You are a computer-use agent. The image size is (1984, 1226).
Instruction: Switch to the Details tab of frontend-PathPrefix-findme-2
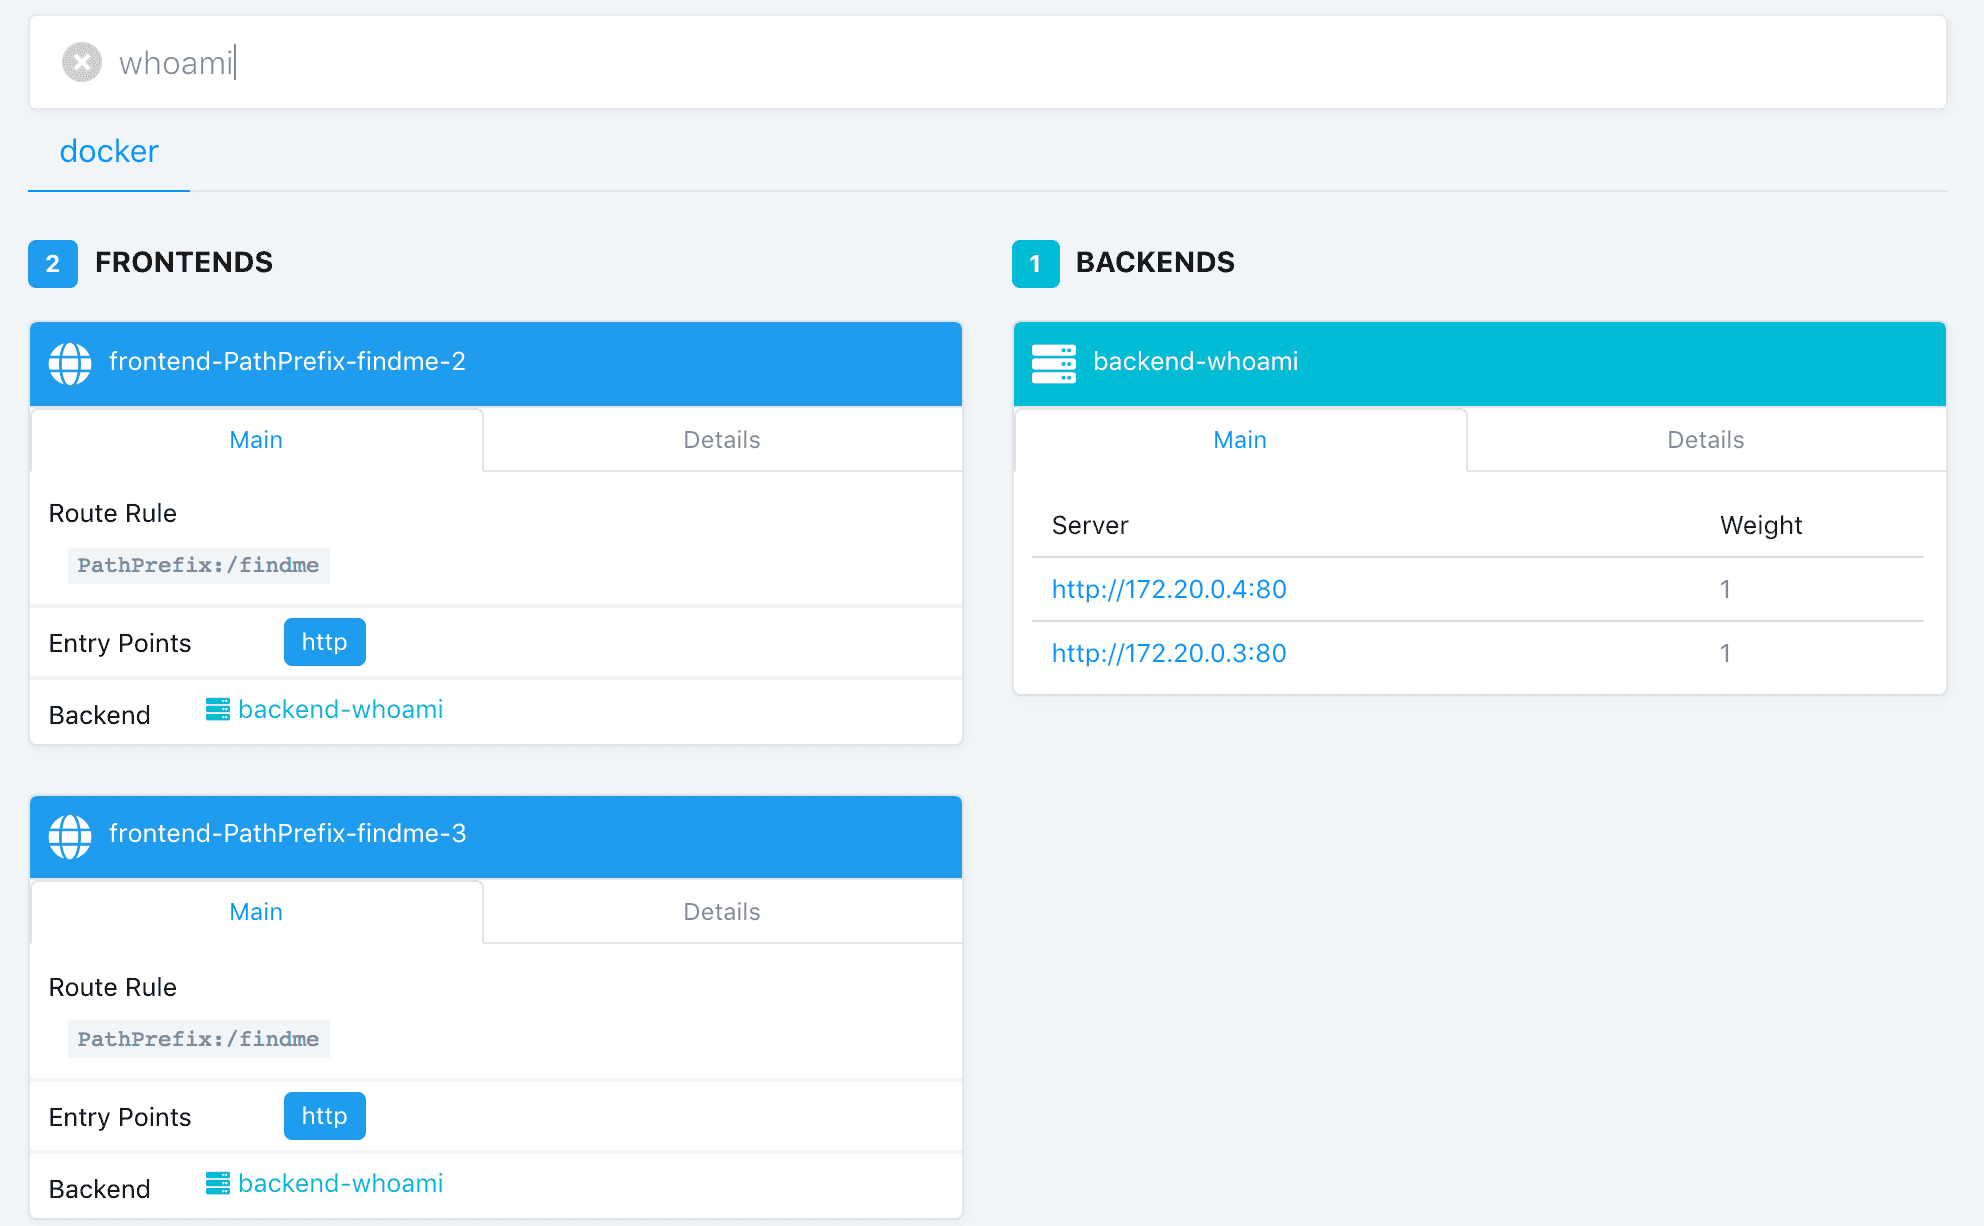[x=721, y=439]
